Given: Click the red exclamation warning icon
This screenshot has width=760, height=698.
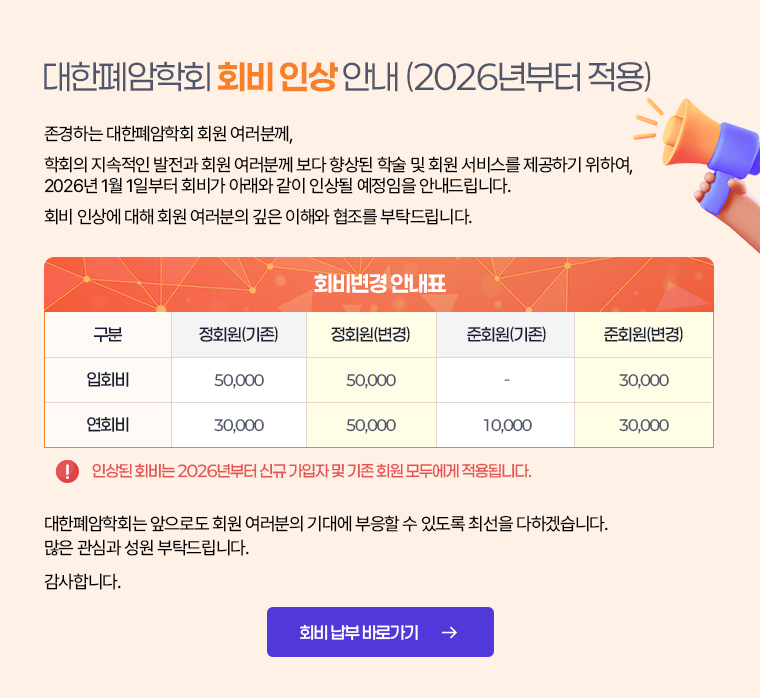Looking at the screenshot, I should (x=68, y=471).
